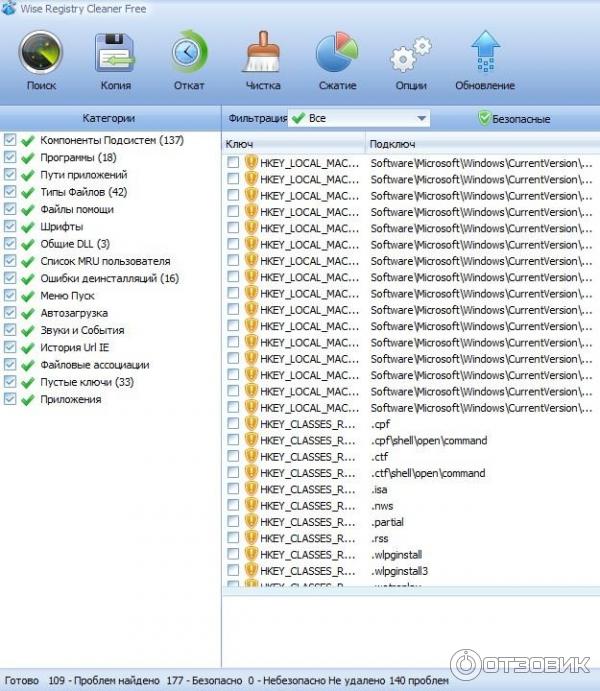Click the Безопасные button
This screenshot has width=600, height=691.
pos(514,119)
